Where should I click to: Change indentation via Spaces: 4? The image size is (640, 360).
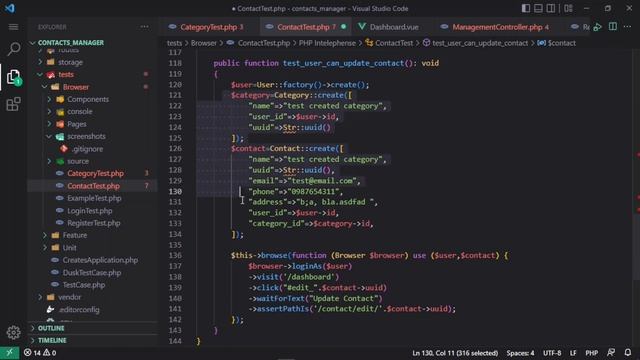520,353
